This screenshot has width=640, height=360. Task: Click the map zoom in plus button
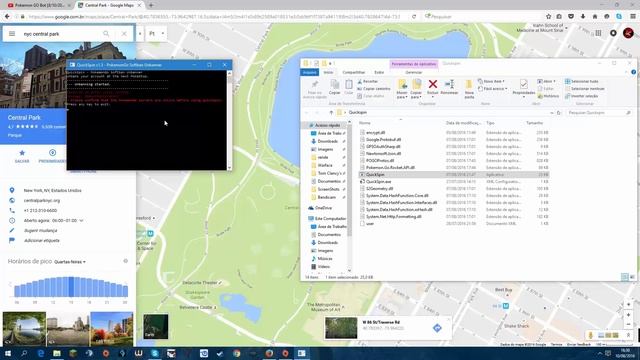[x=629, y=315]
